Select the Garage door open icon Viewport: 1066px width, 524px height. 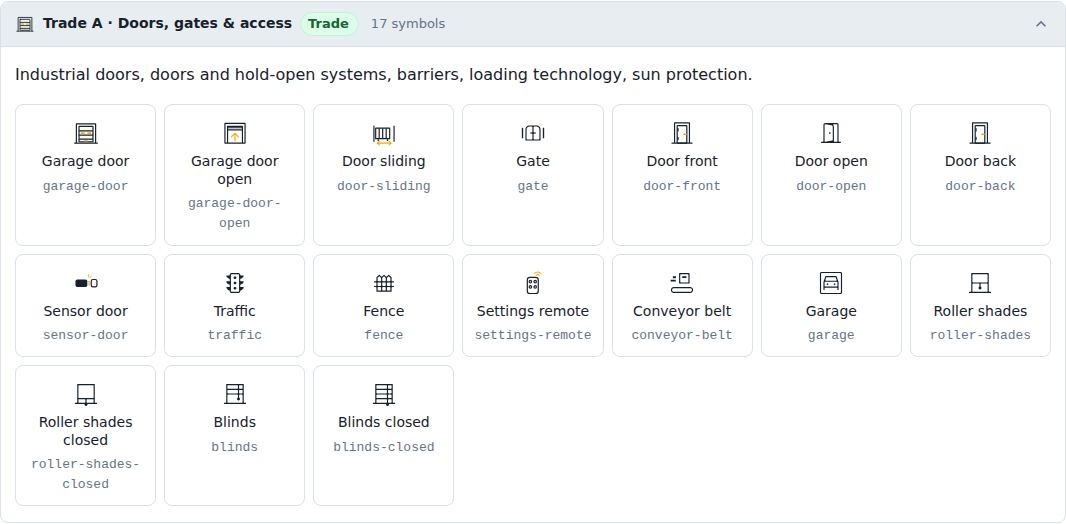point(235,133)
